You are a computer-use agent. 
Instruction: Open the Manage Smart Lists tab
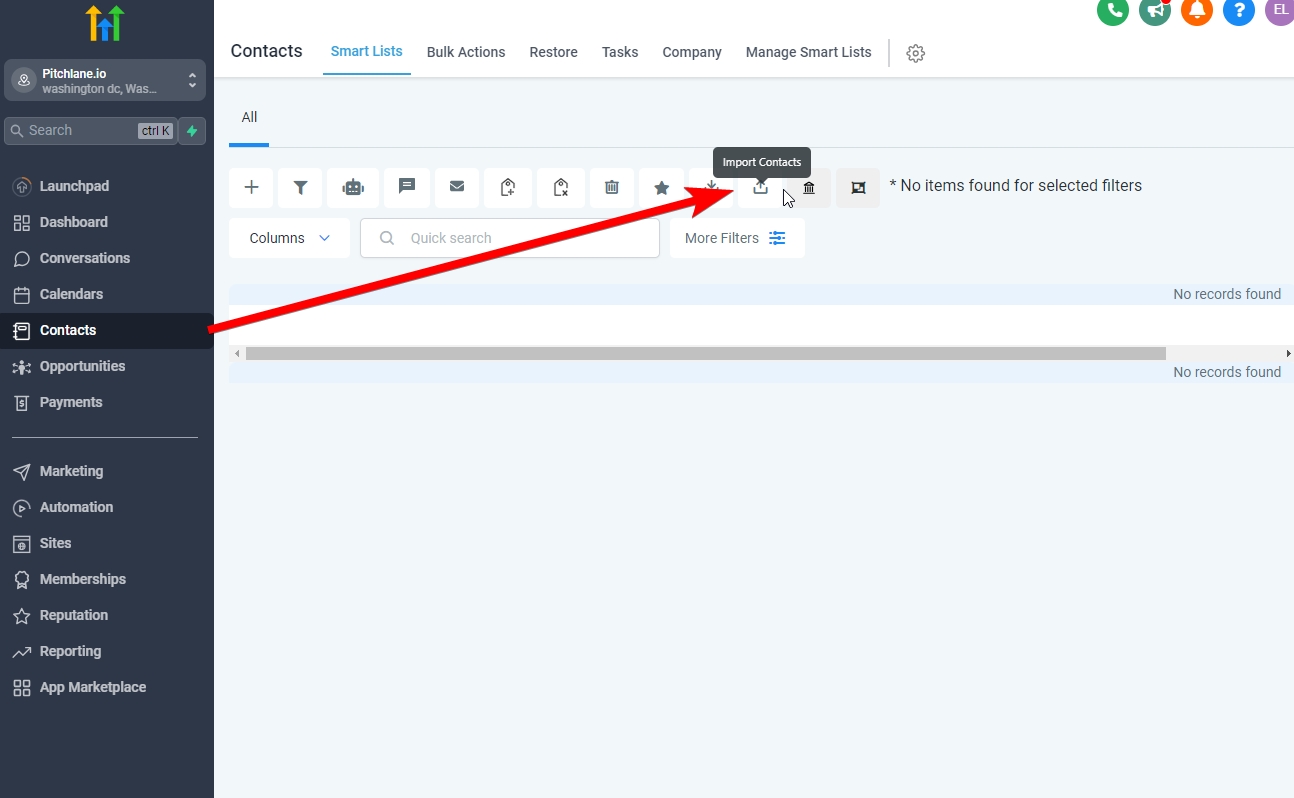pyautogui.click(x=808, y=52)
